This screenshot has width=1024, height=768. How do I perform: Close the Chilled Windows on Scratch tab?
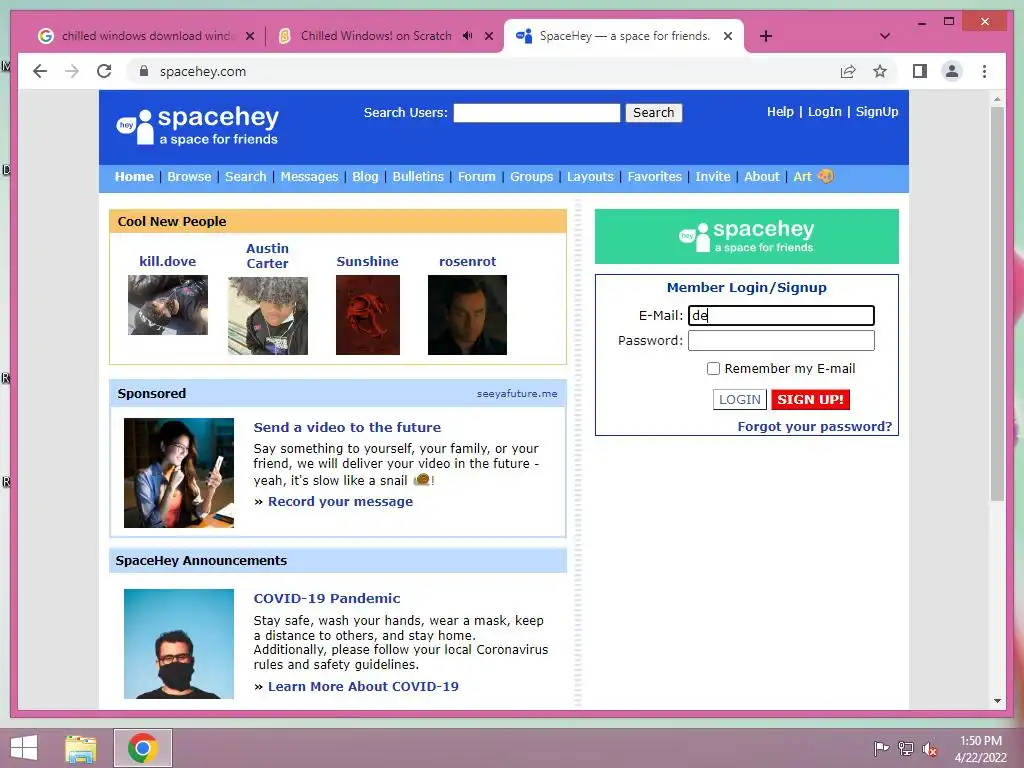489,36
